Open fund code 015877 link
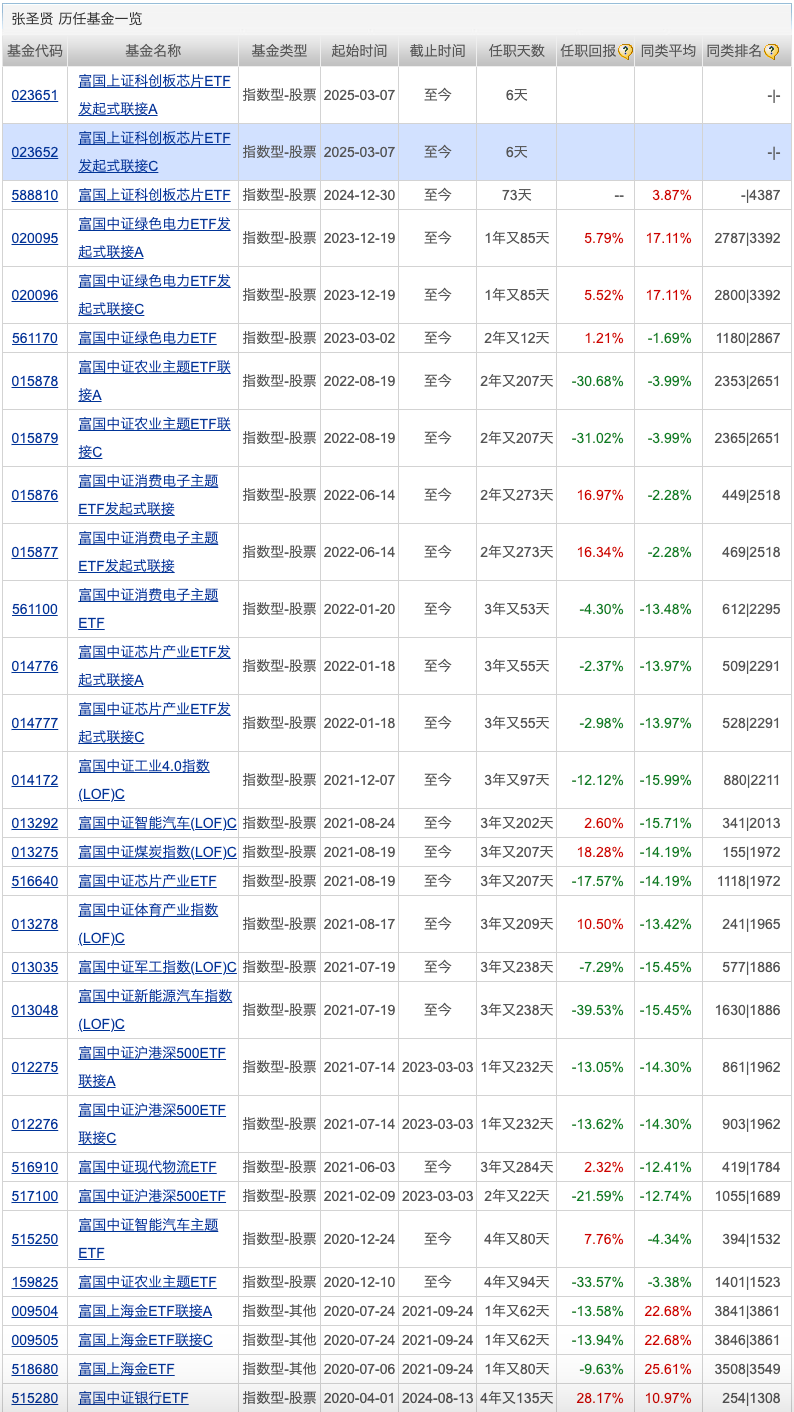 point(35,552)
